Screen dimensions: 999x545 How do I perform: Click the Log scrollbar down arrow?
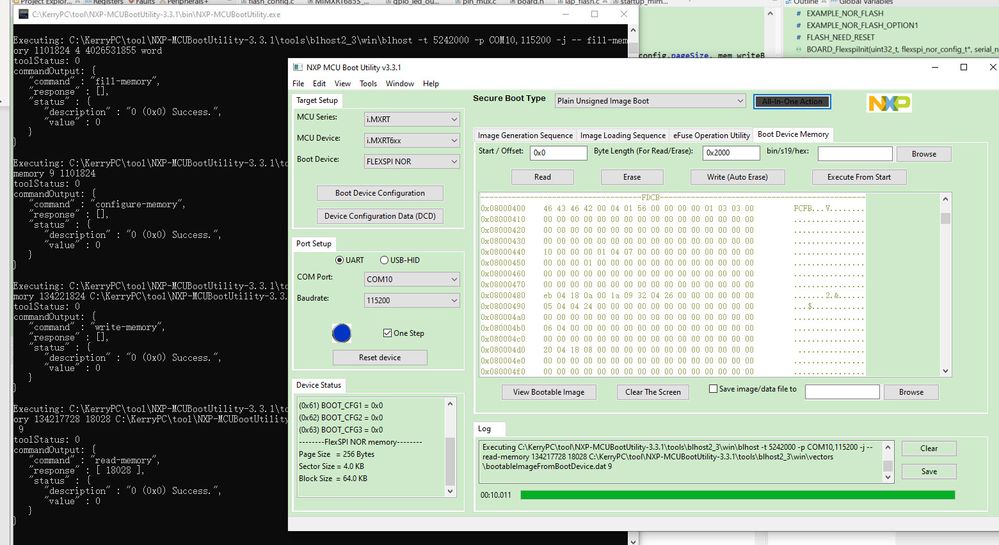[888, 477]
